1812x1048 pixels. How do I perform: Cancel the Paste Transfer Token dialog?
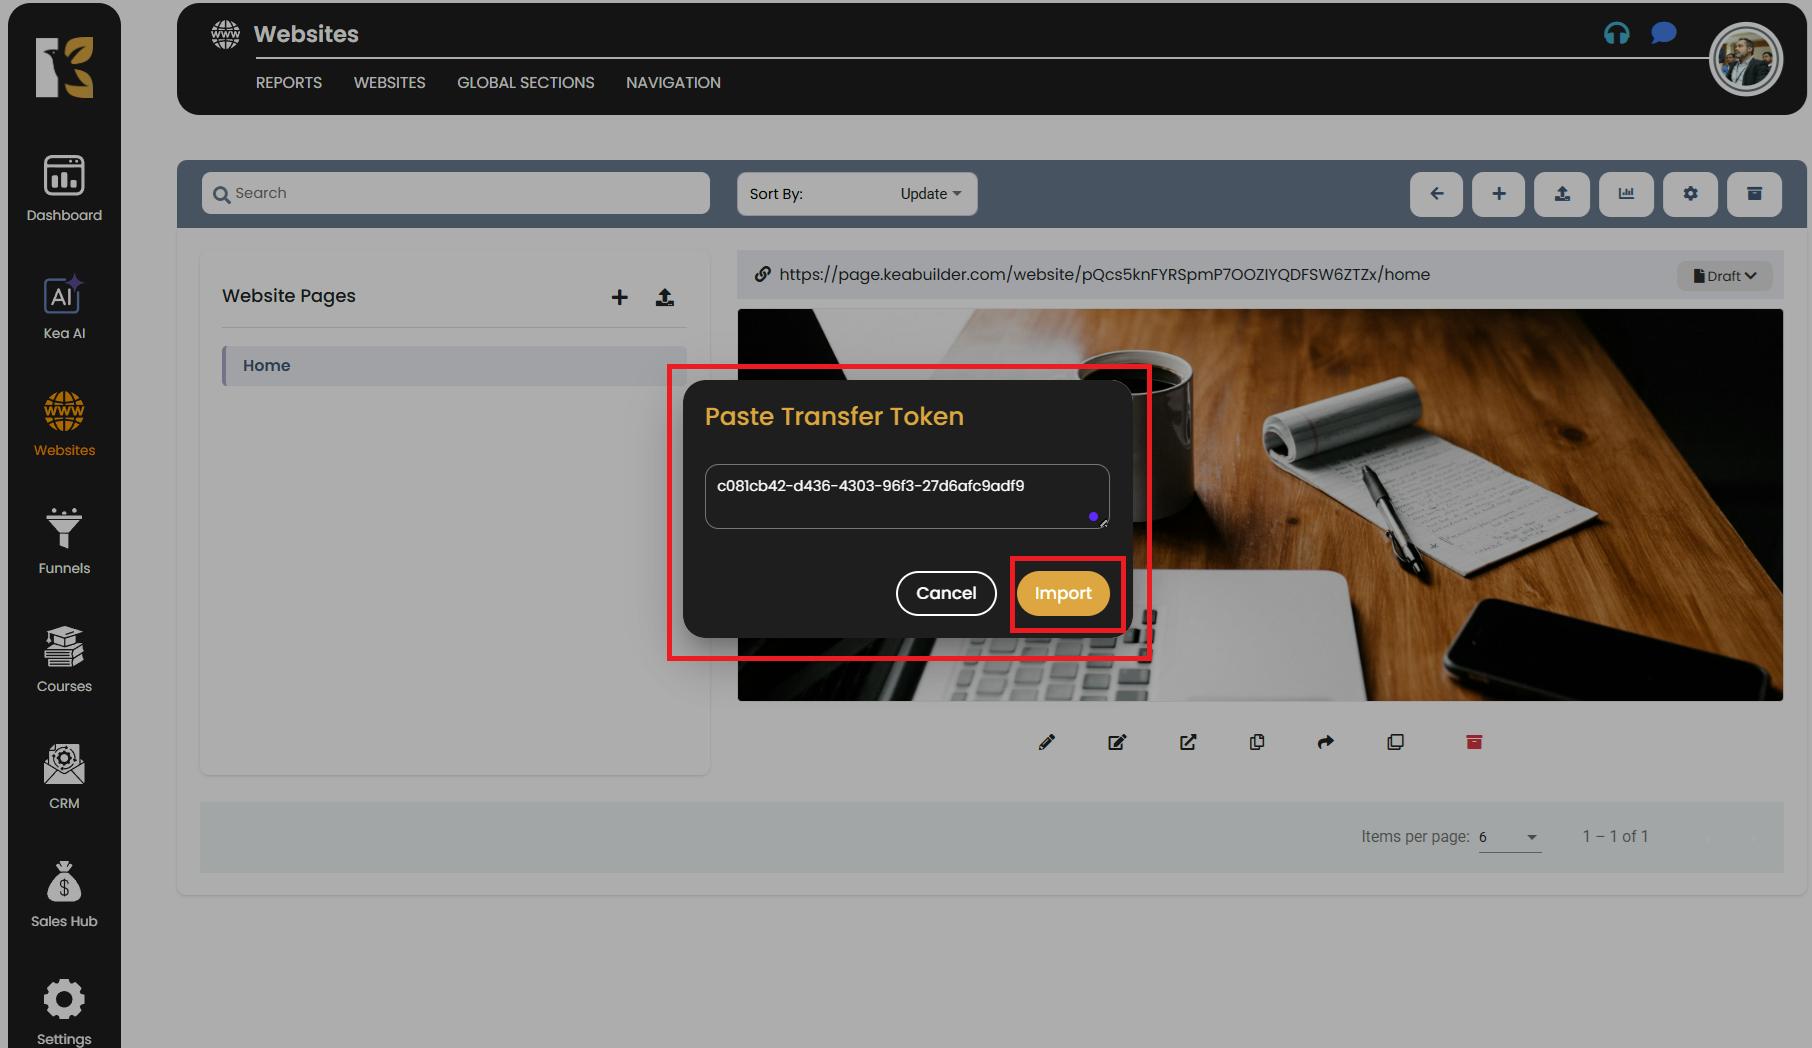coord(945,593)
